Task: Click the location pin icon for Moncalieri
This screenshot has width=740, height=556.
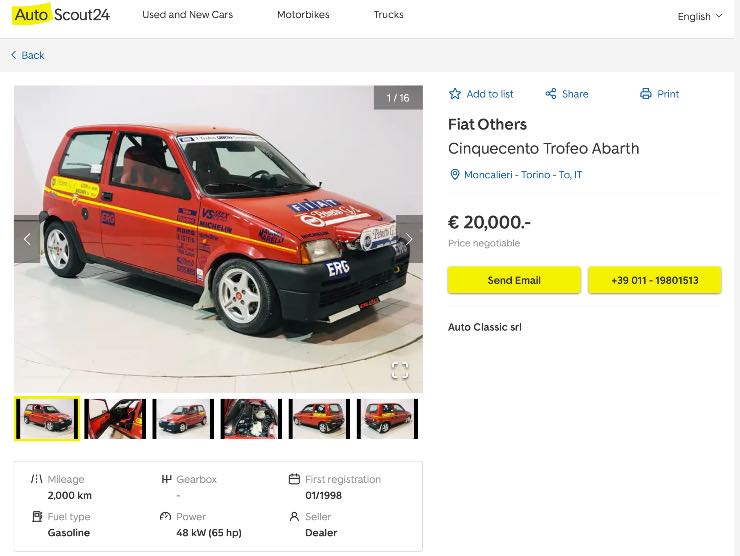Action: [455, 175]
